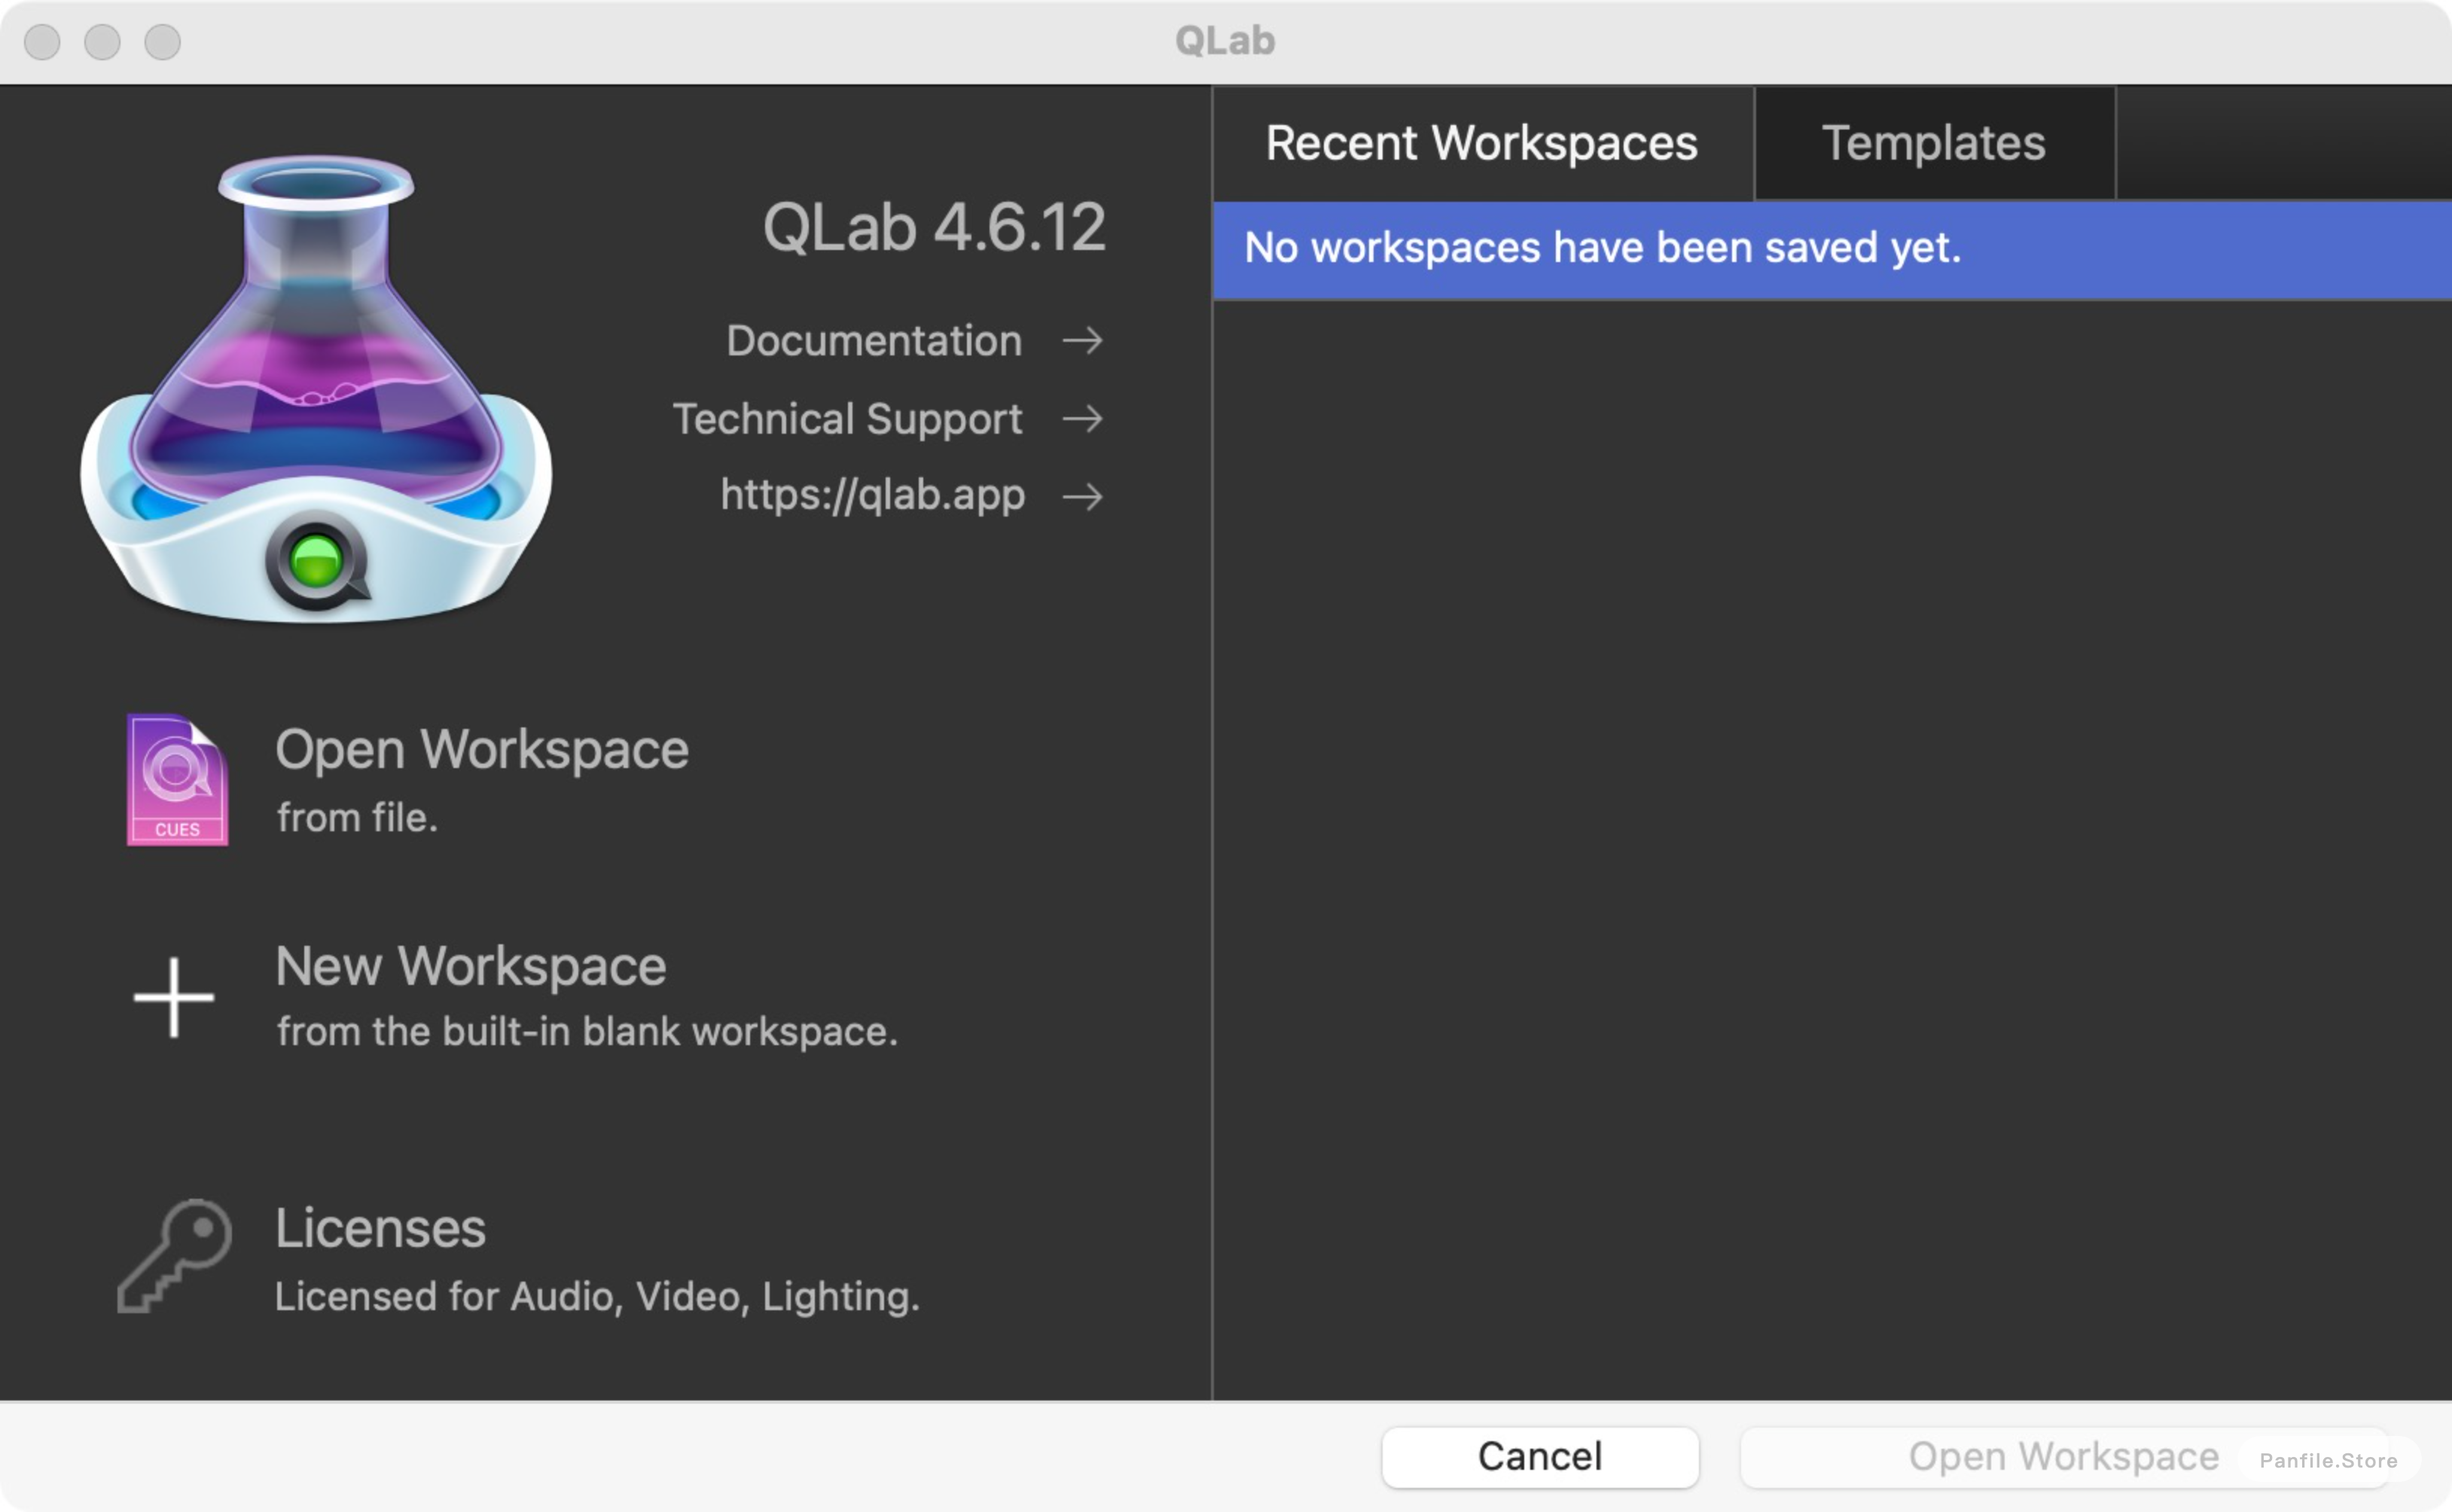Click the arrow next to Documentation

[1082, 341]
